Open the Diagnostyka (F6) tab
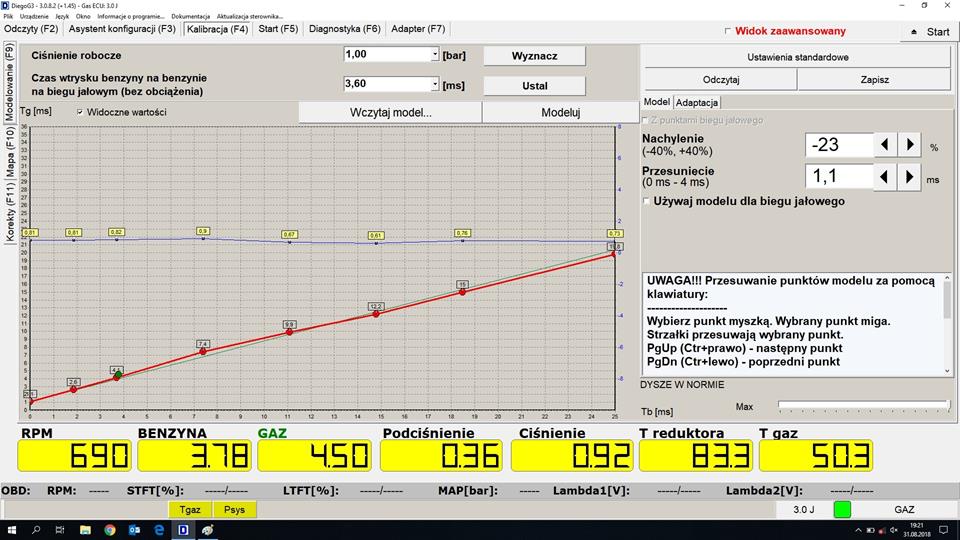 point(345,29)
